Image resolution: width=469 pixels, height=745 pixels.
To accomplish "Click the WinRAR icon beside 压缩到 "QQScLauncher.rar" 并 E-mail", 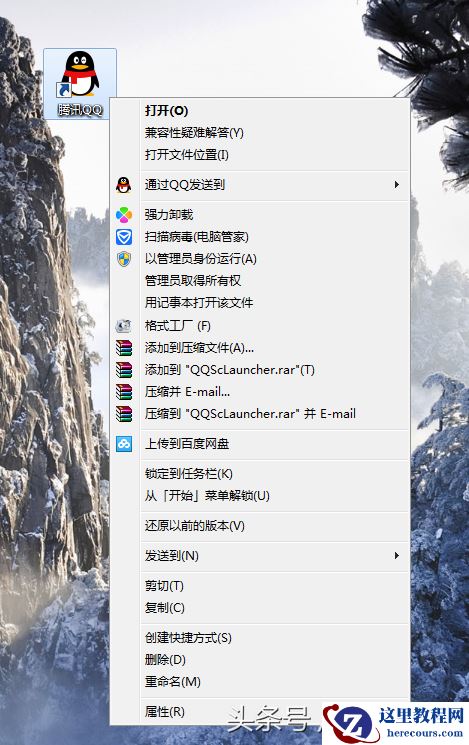I will (124, 414).
